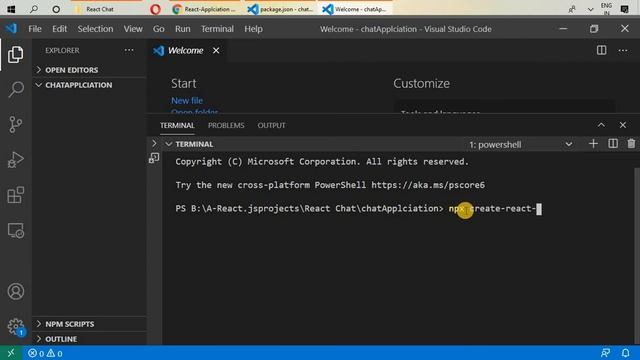Close the terminal panel
The width and height of the screenshot is (640, 360).
[622, 125]
